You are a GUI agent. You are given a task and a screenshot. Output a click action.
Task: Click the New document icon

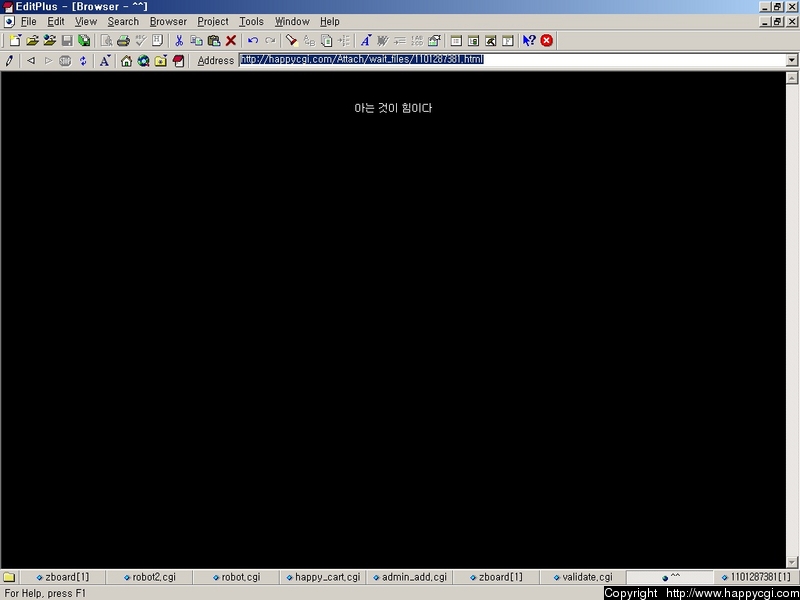coord(15,40)
